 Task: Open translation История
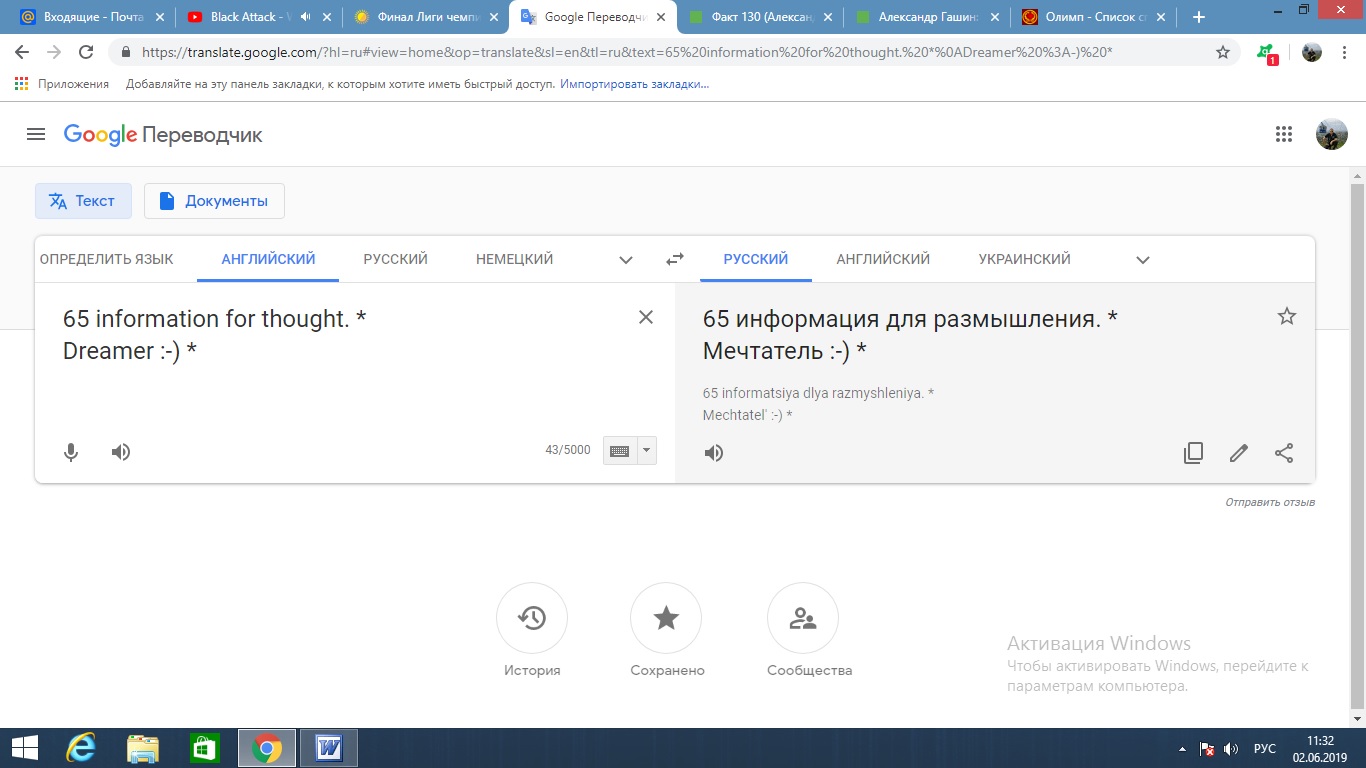(532, 631)
